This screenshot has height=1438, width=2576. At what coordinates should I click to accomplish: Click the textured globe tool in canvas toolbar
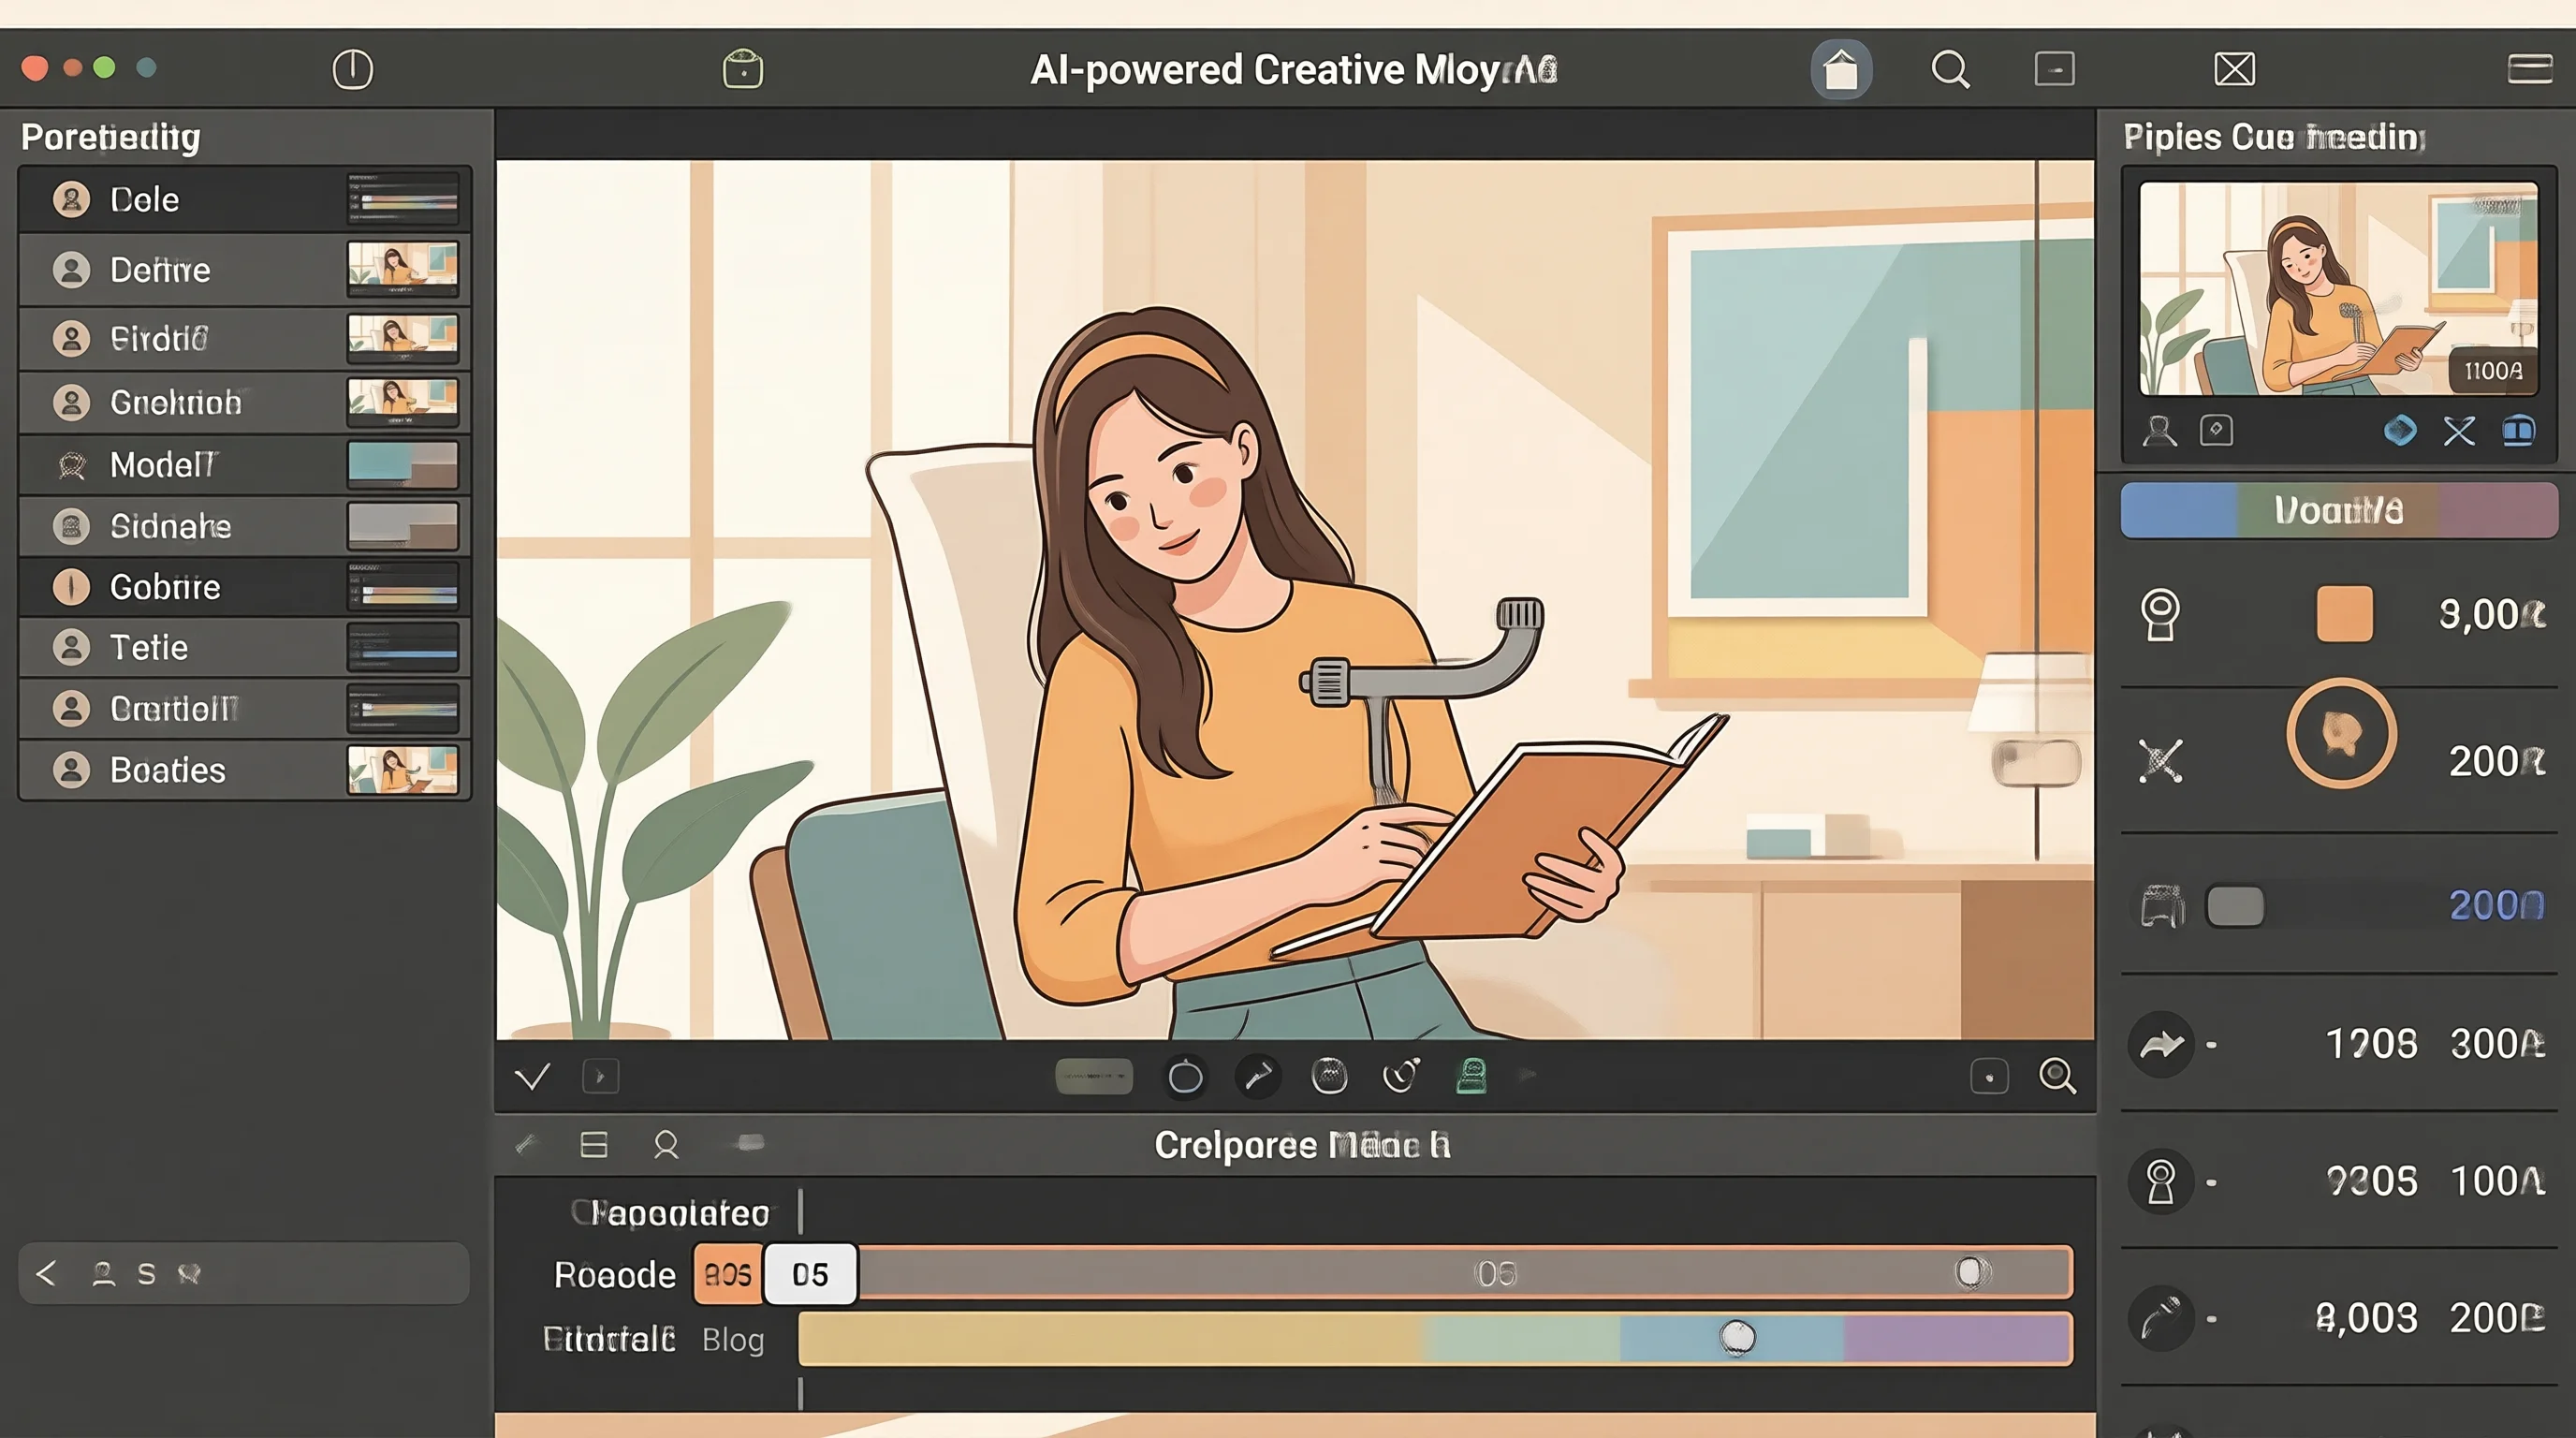[x=1329, y=1077]
